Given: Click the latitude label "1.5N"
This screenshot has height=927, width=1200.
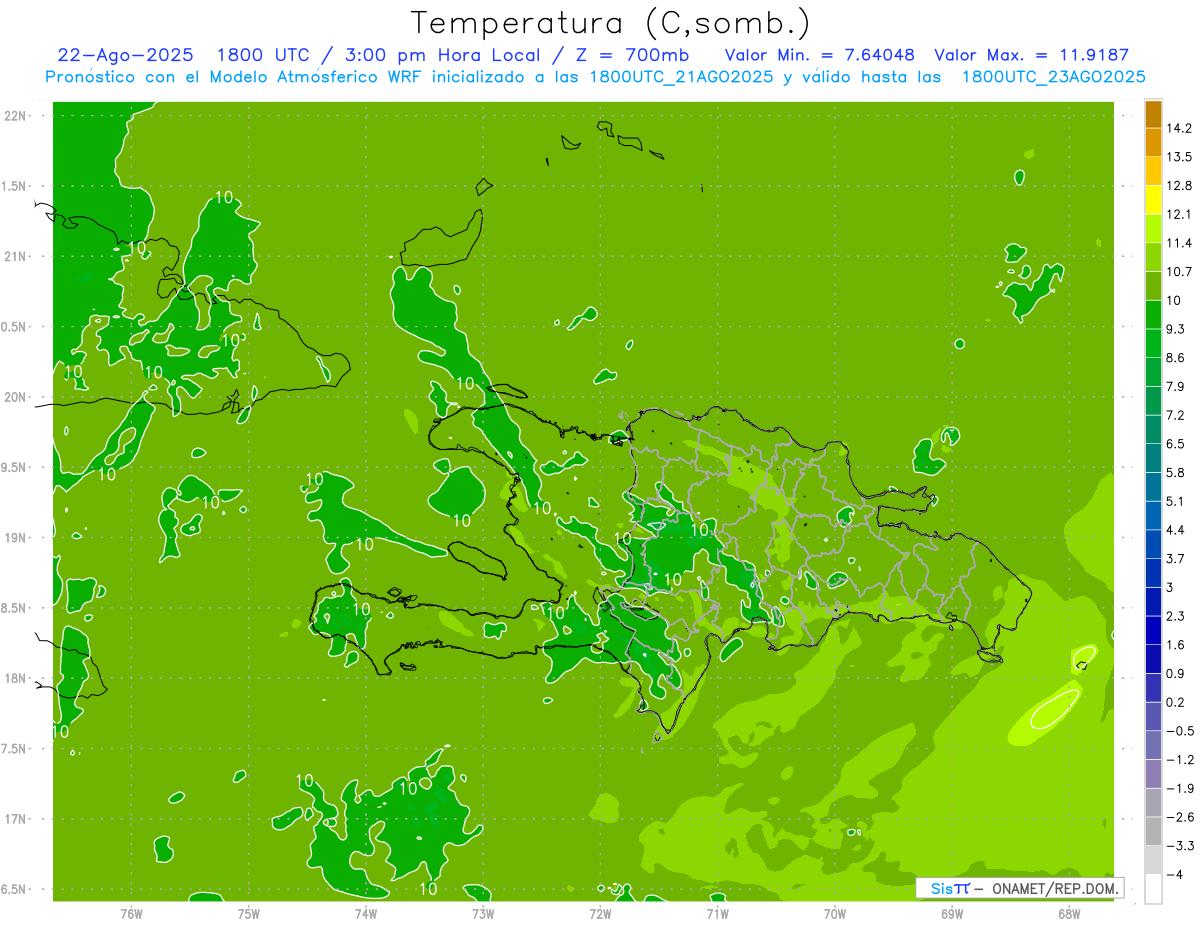Looking at the screenshot, I should click(14, 186).
